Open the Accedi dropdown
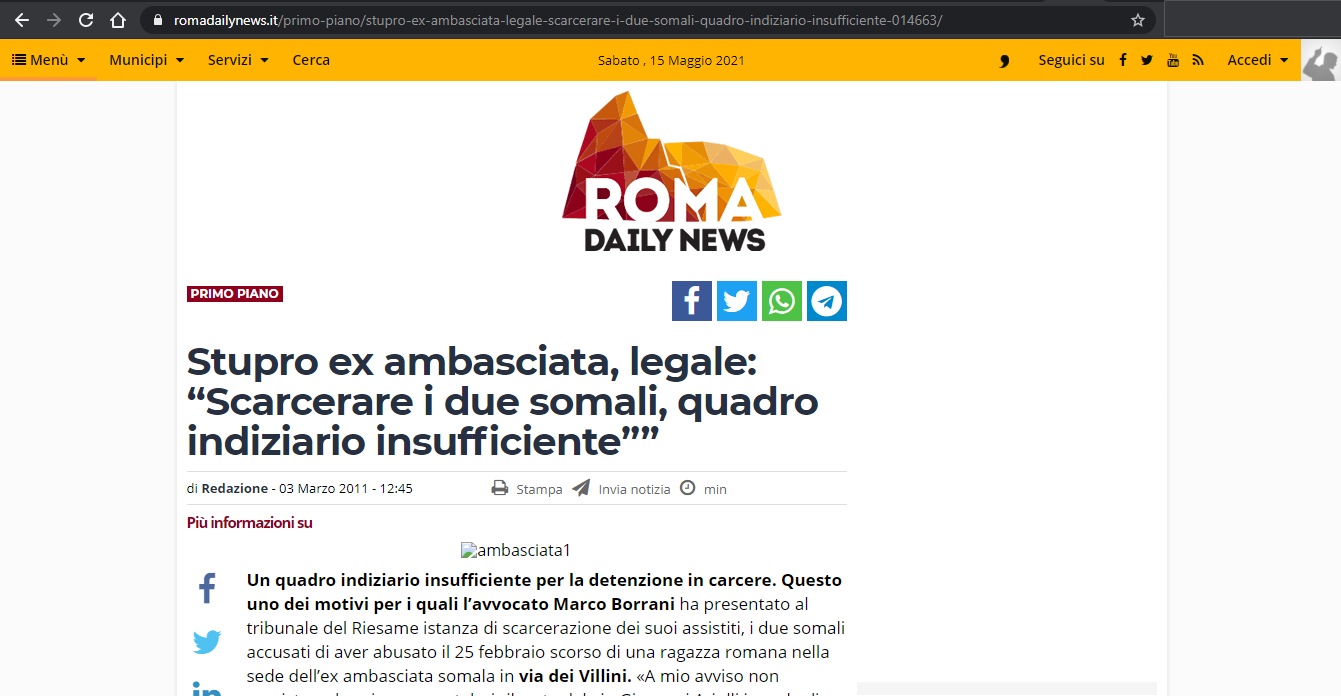Screen dimensions: 1341x696 click(1258, 60)
